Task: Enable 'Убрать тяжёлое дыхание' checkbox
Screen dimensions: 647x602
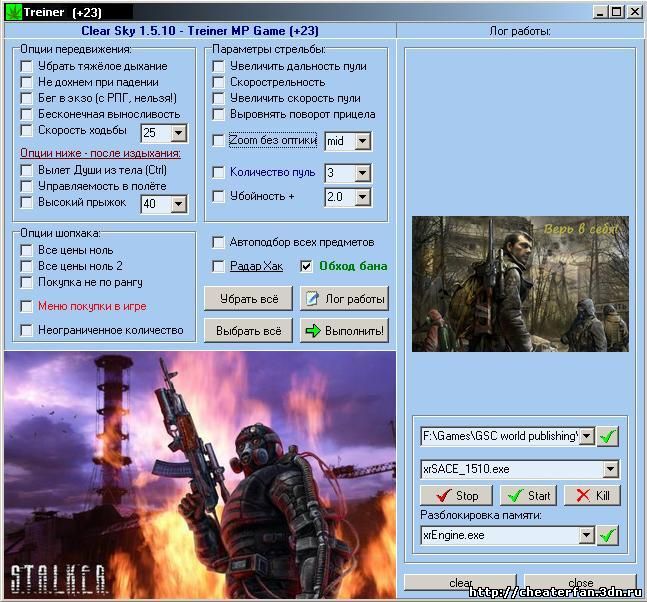Action: 26,66
